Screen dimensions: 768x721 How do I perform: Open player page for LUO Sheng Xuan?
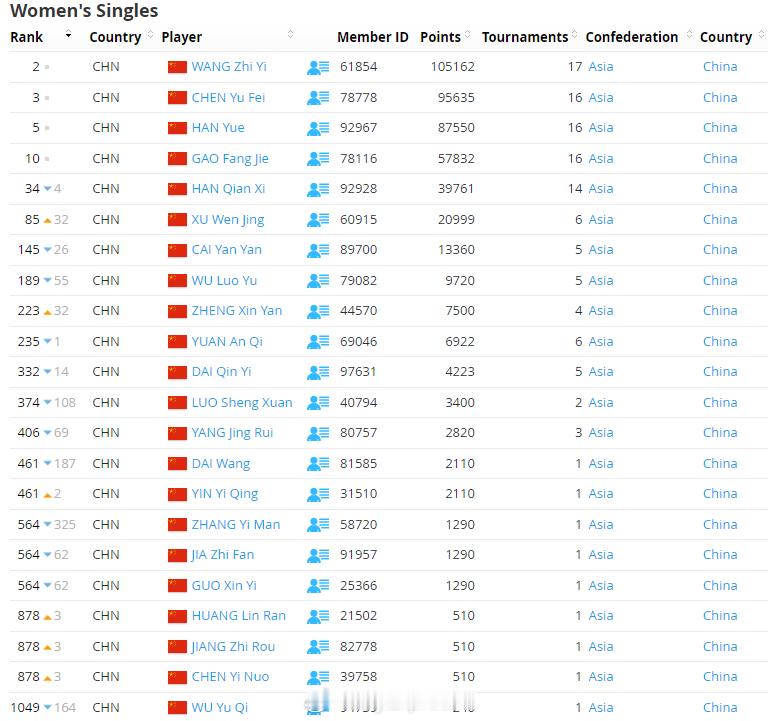(242, 403)
